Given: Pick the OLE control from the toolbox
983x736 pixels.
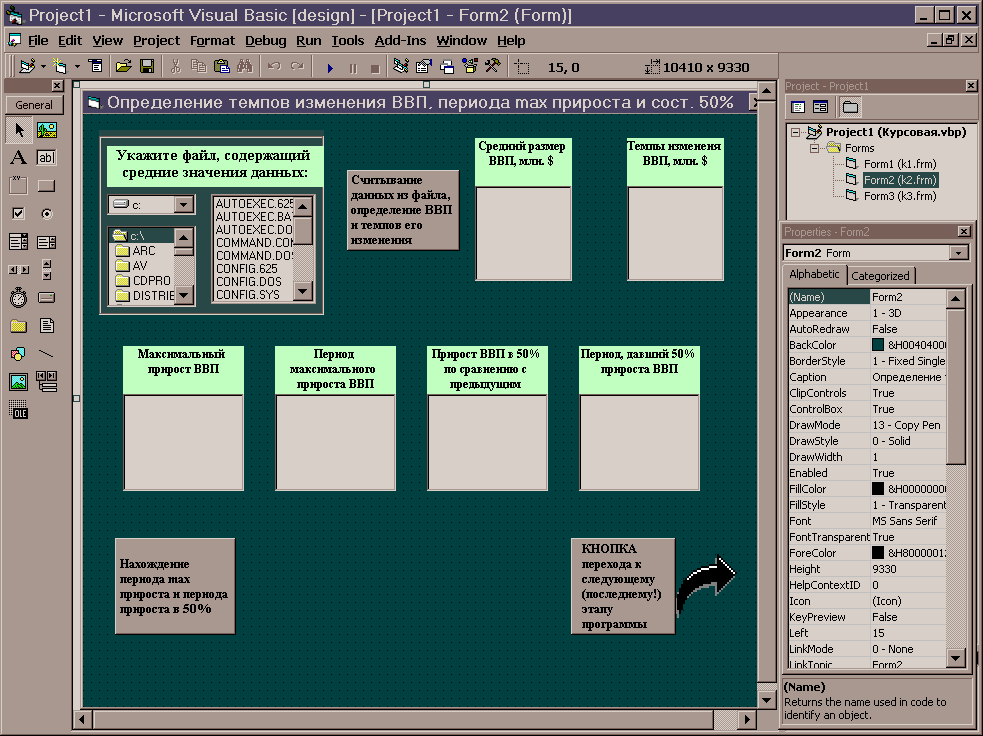Looking at the screenshot, I should [18, 409].
